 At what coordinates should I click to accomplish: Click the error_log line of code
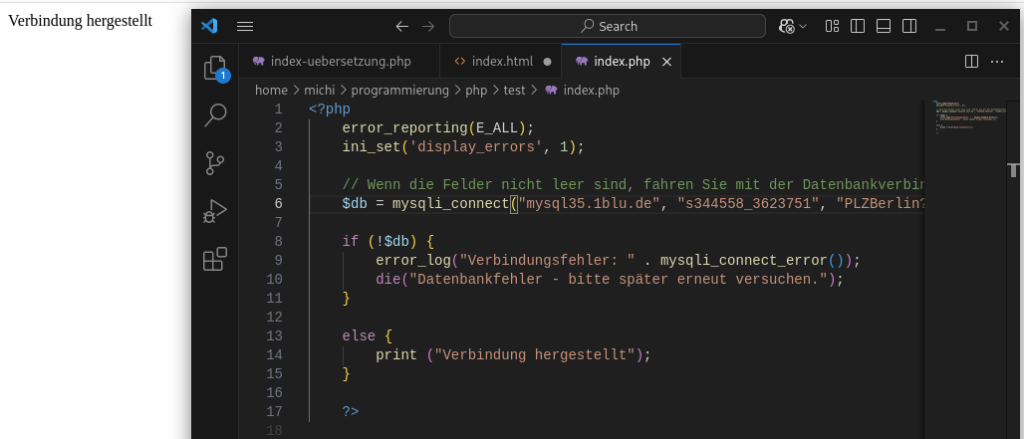pos(618,260)
